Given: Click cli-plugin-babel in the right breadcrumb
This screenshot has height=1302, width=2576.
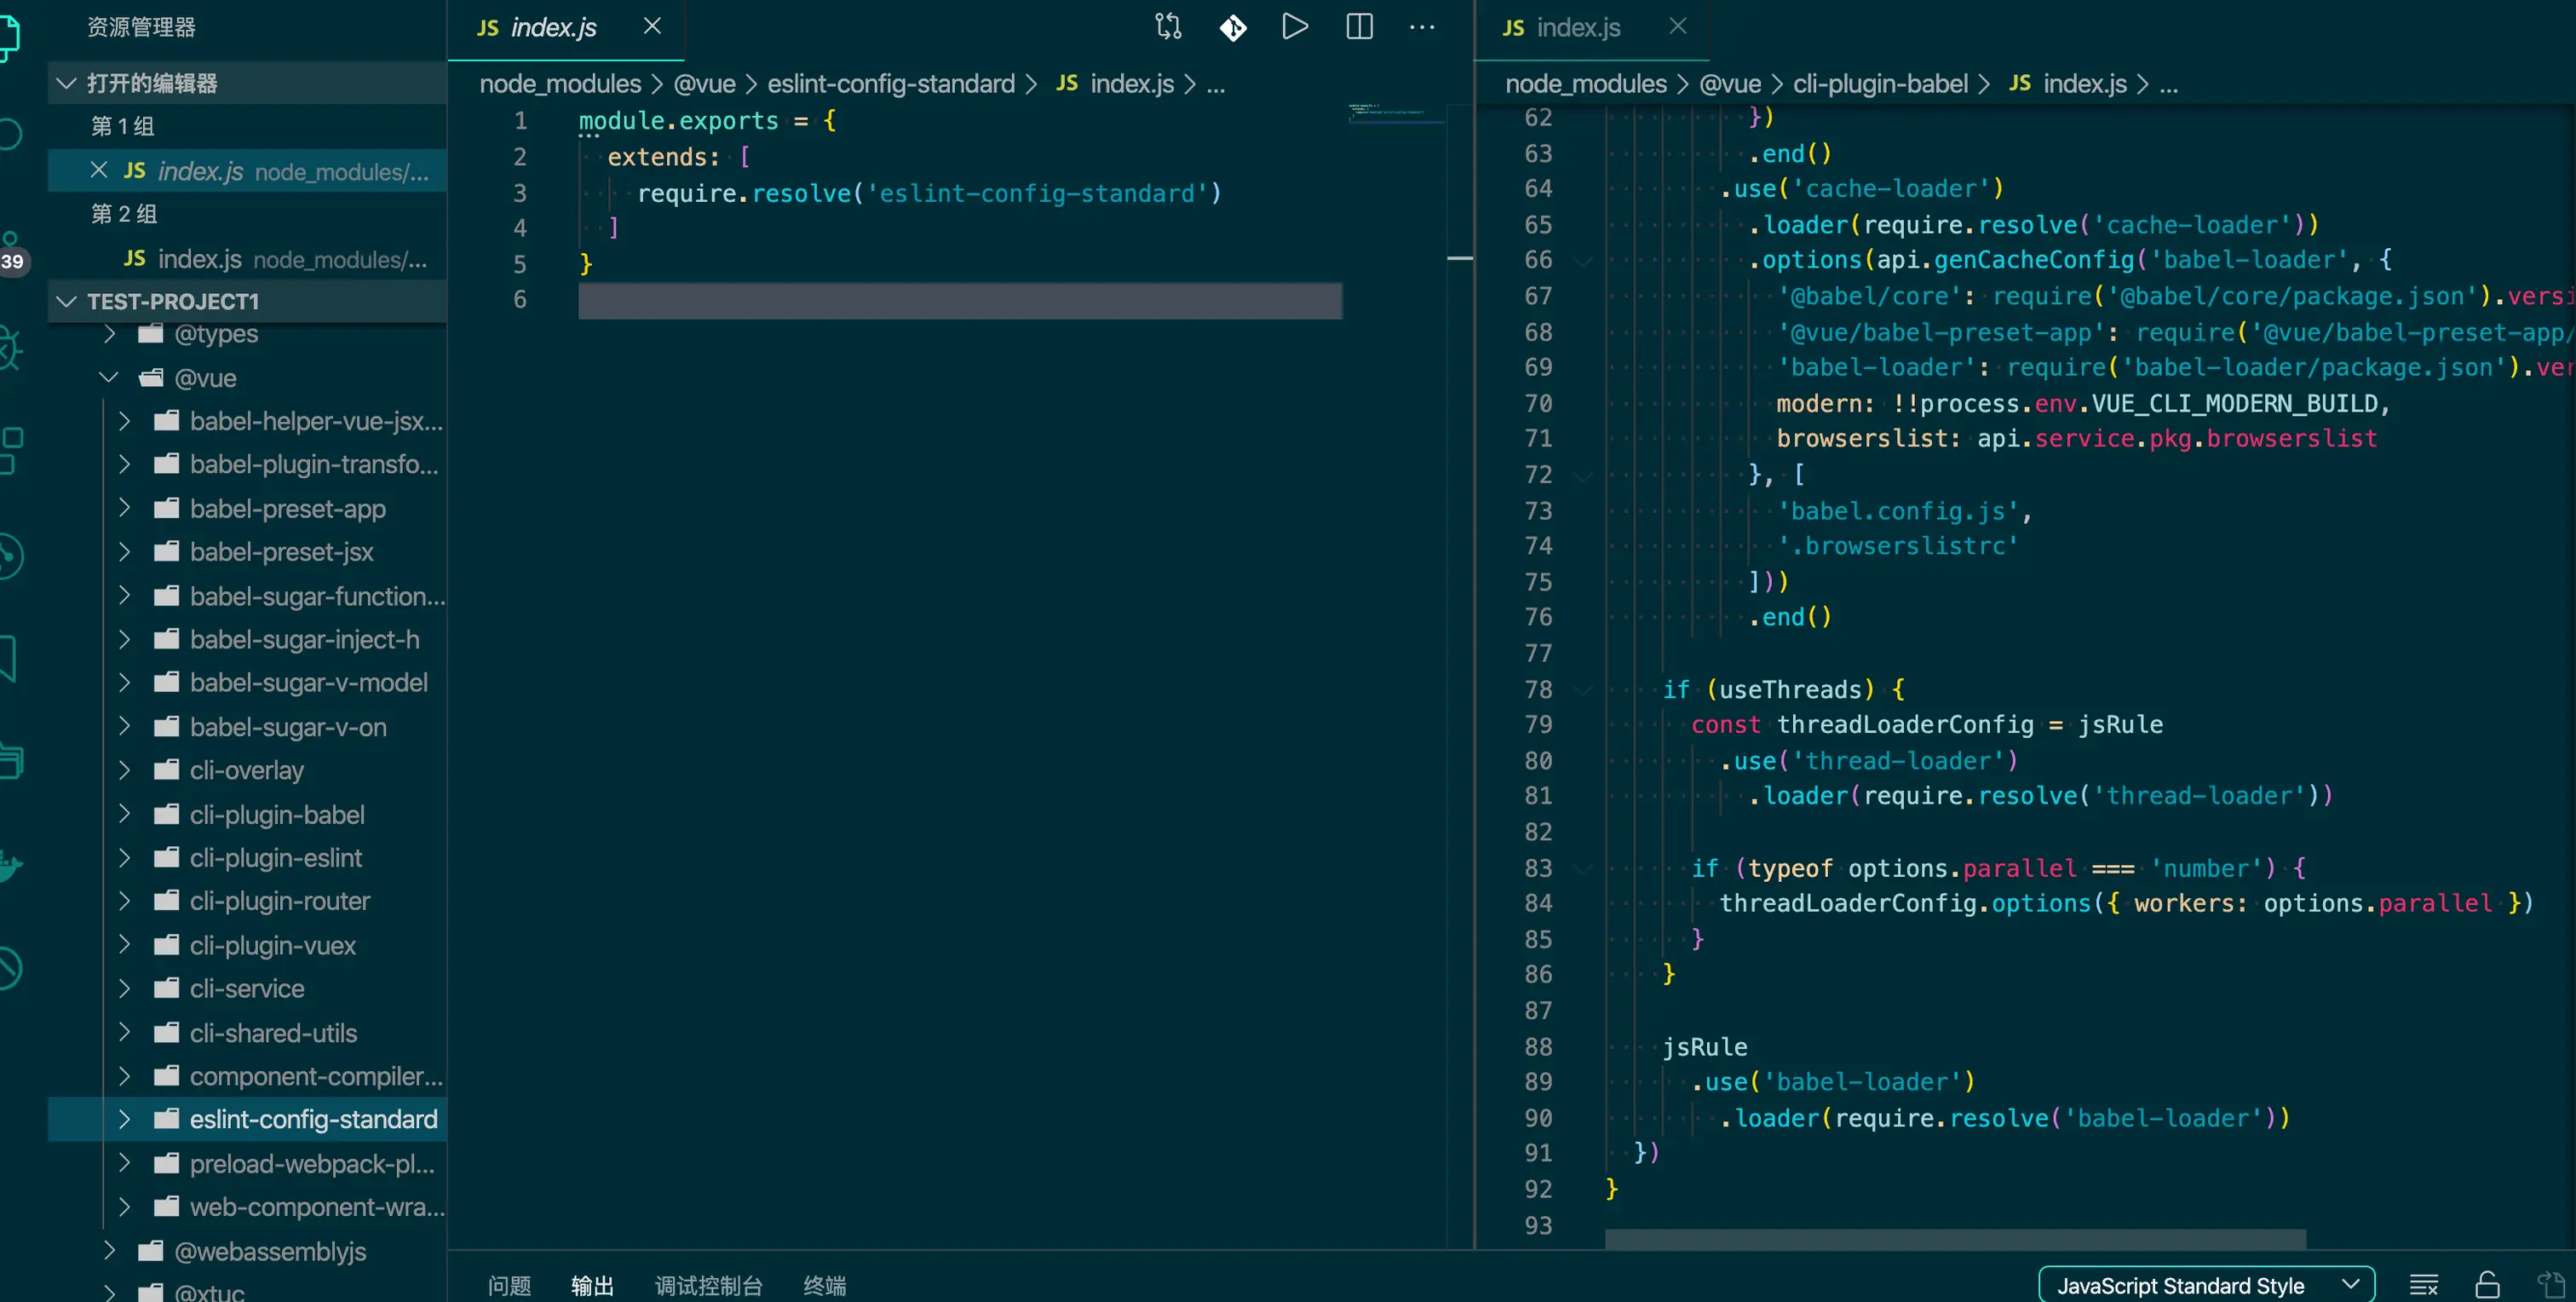Looking at the screenshot, I should (x=1879, y=84).
